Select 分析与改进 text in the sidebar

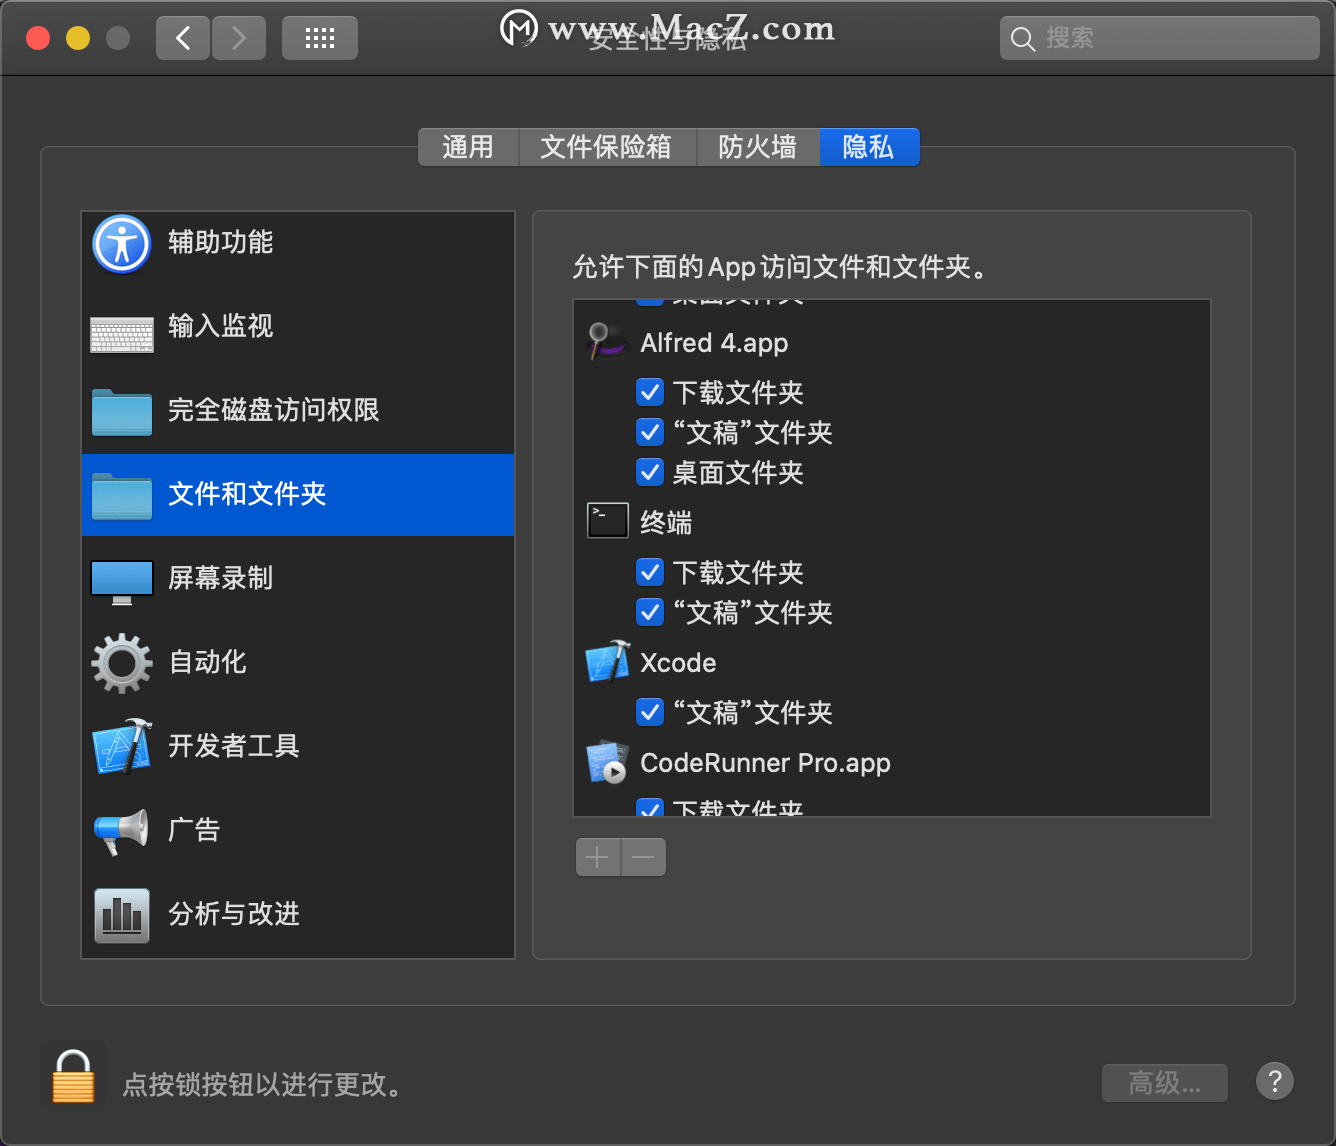coord(233,915)
